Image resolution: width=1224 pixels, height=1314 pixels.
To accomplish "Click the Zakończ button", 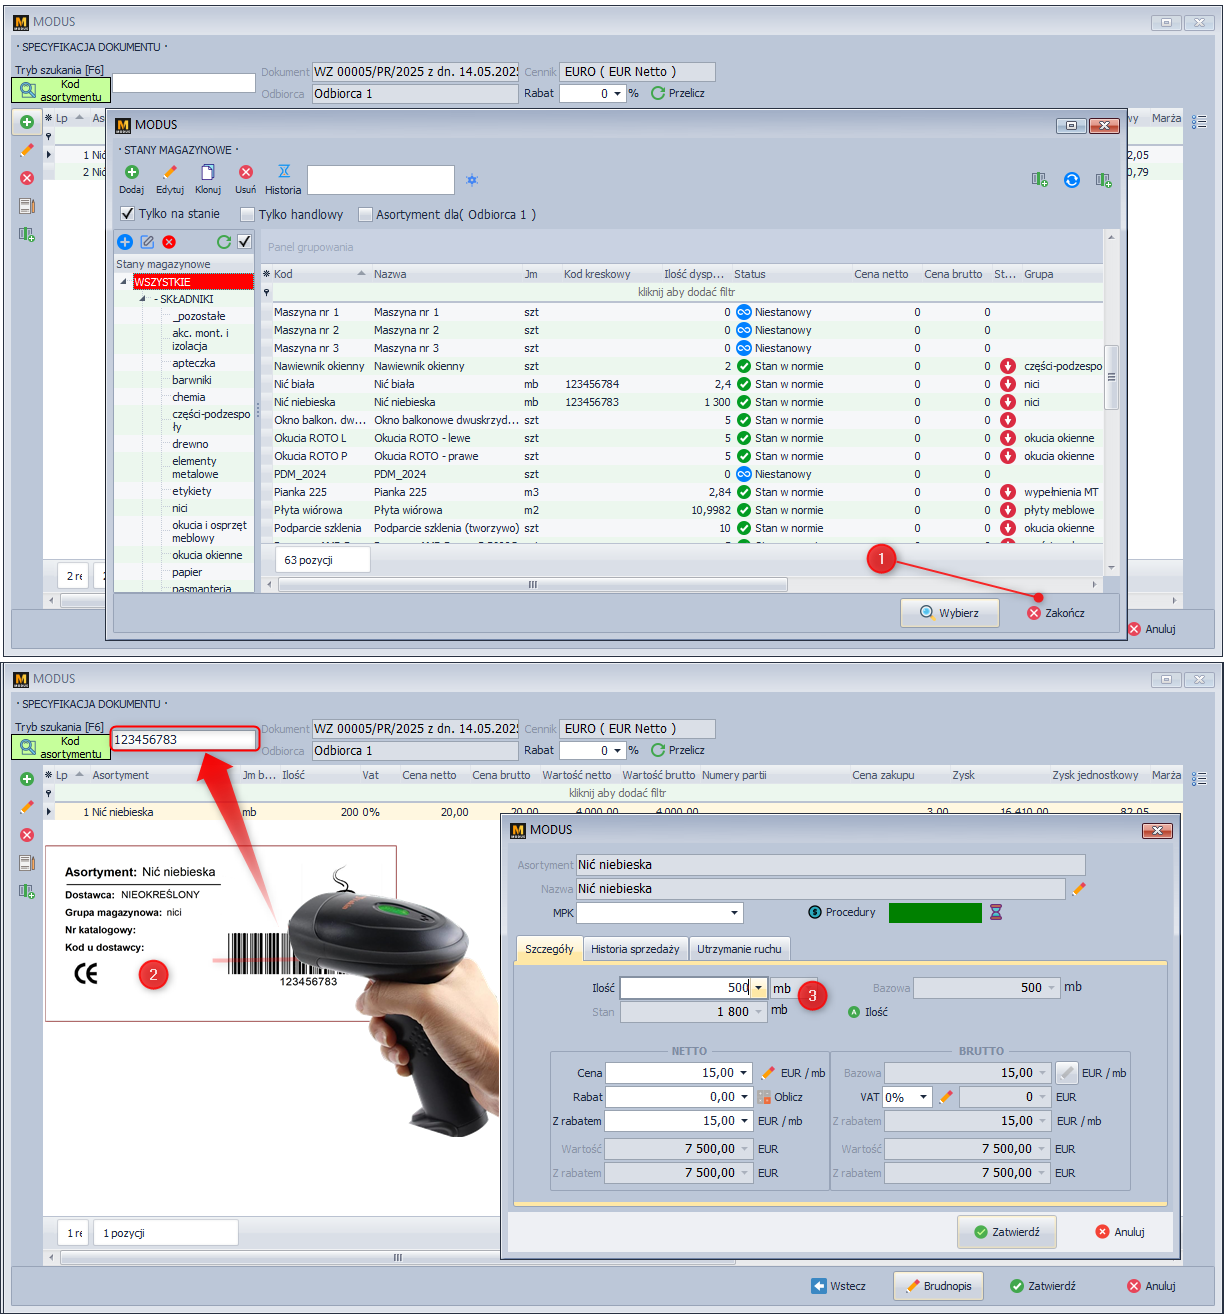I will pos(1056,613).
